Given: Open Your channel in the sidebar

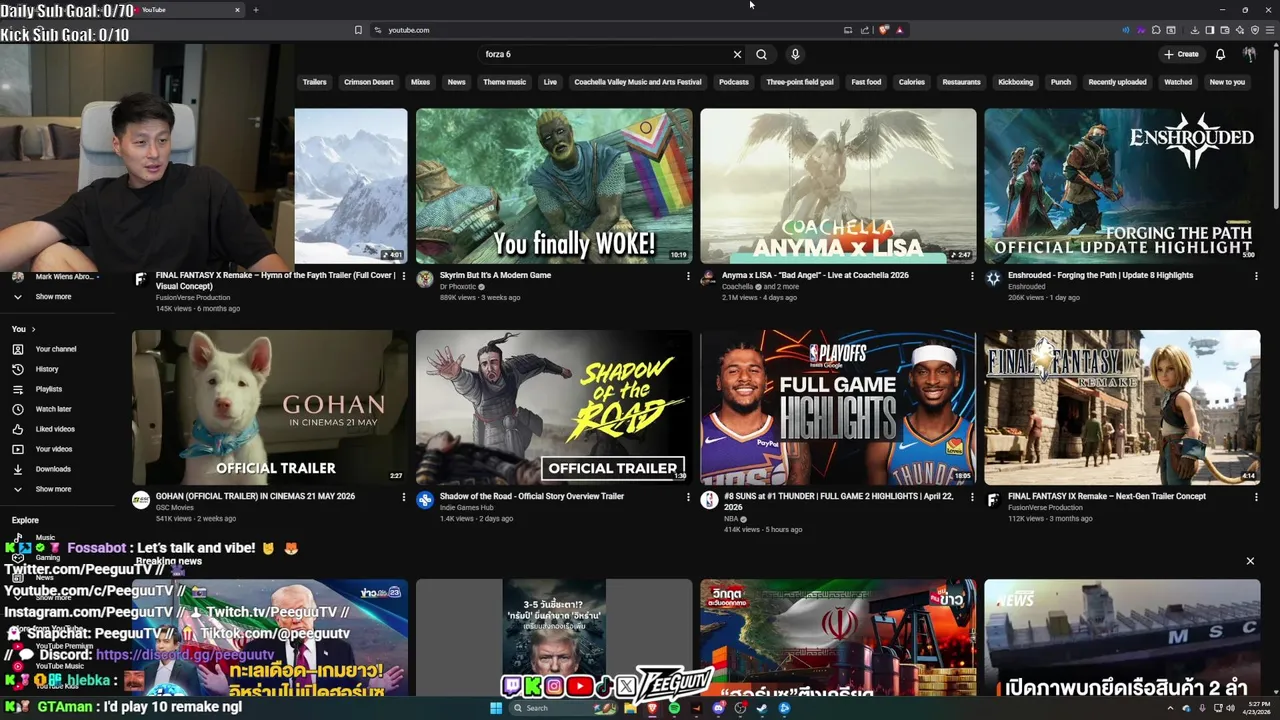Looking at the screenshot, I should tap(56, 349).
